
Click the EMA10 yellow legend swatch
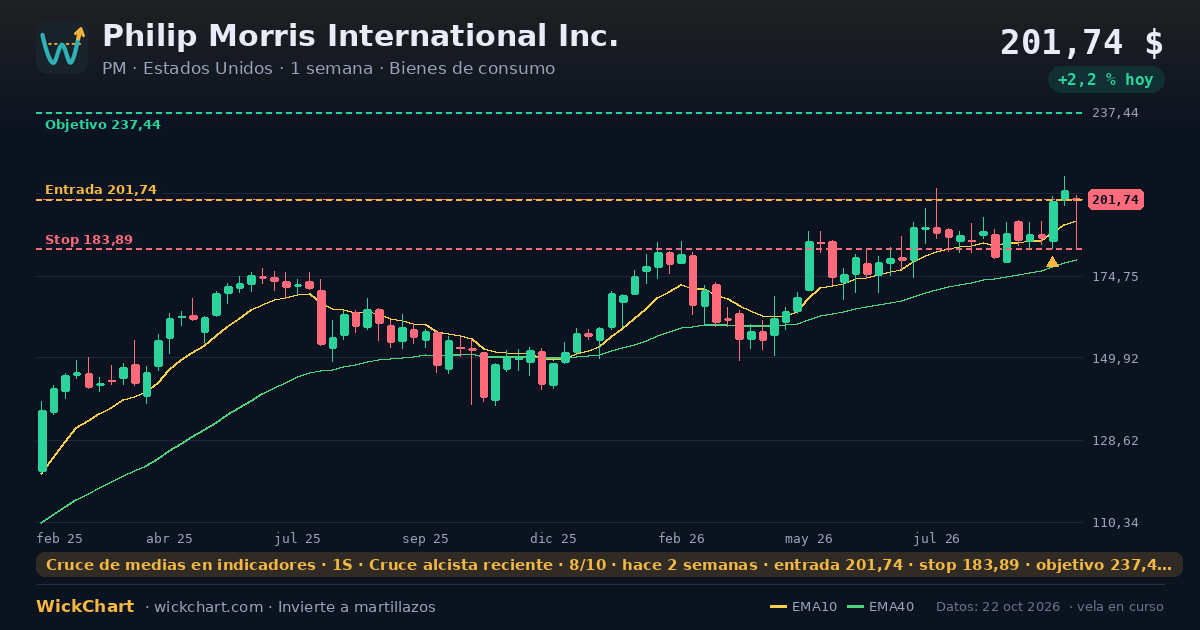(778, 607)
